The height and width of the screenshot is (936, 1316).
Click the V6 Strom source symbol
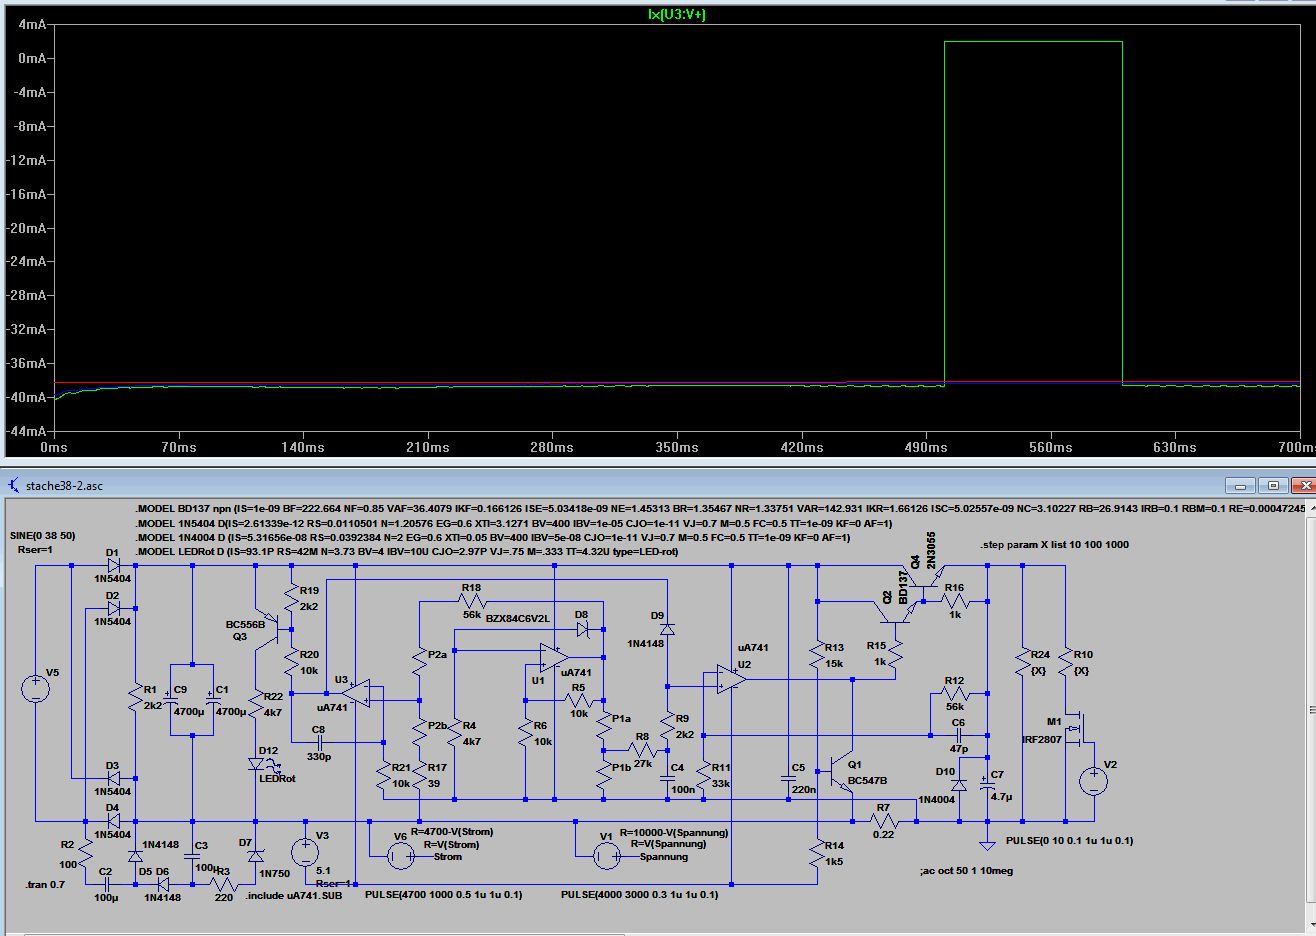400,853
